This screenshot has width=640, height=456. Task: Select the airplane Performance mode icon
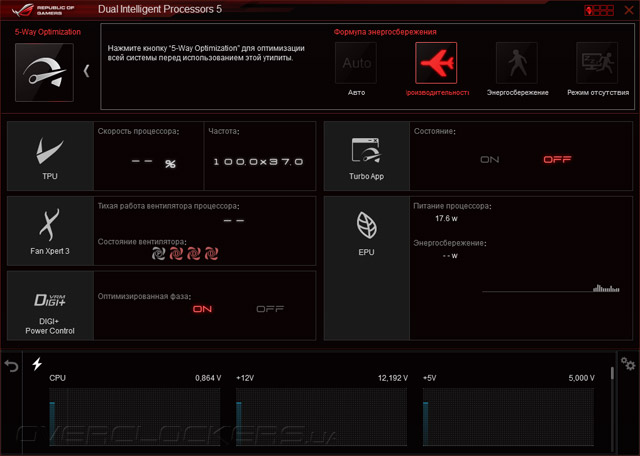pyautogui.click(x=436, y=63)
